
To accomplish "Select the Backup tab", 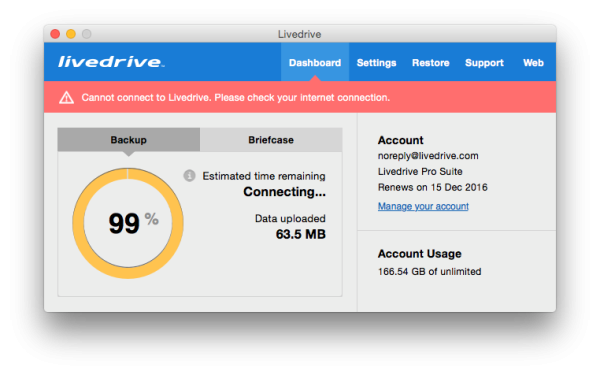I will 129,140.
